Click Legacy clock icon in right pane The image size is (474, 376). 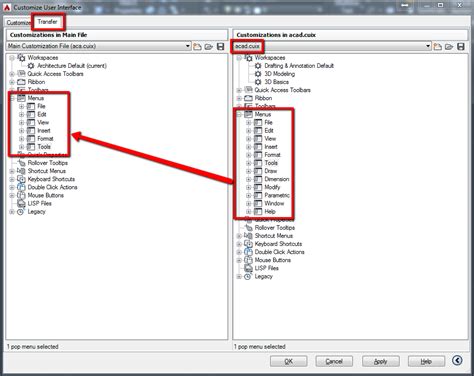[248, 277]
